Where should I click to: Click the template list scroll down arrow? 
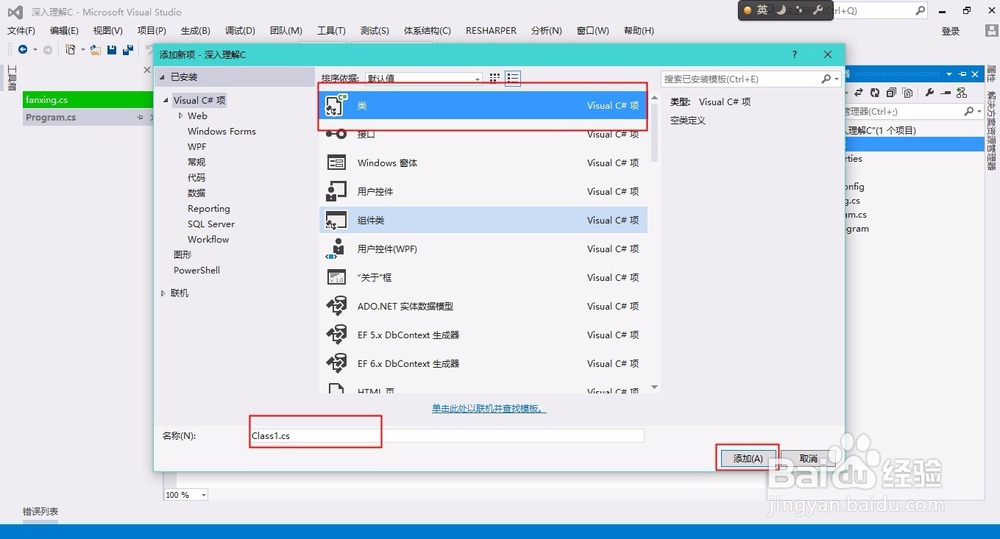pos(654,387)
